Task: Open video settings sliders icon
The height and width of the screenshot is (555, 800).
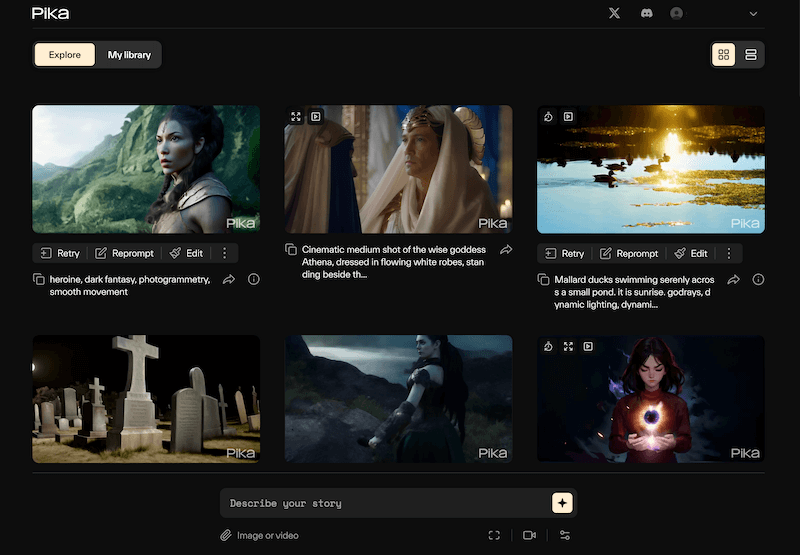Action: [565, 535]
